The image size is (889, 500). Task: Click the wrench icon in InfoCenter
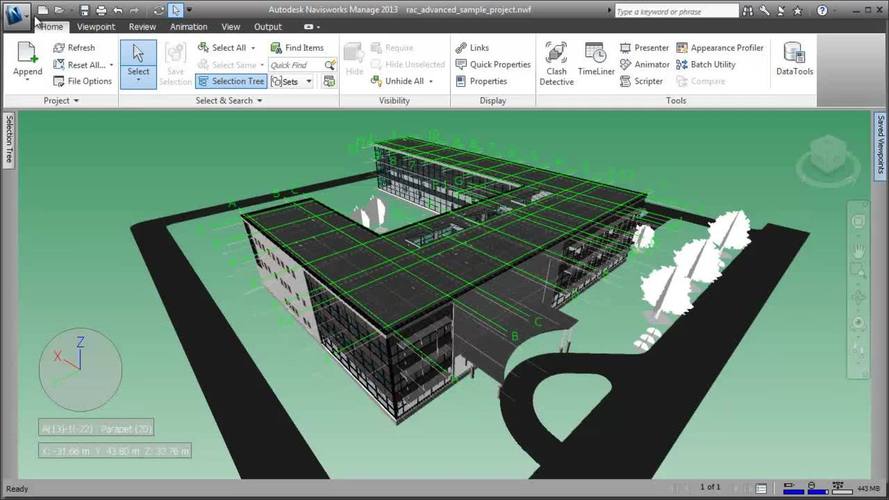pos(765,11)
